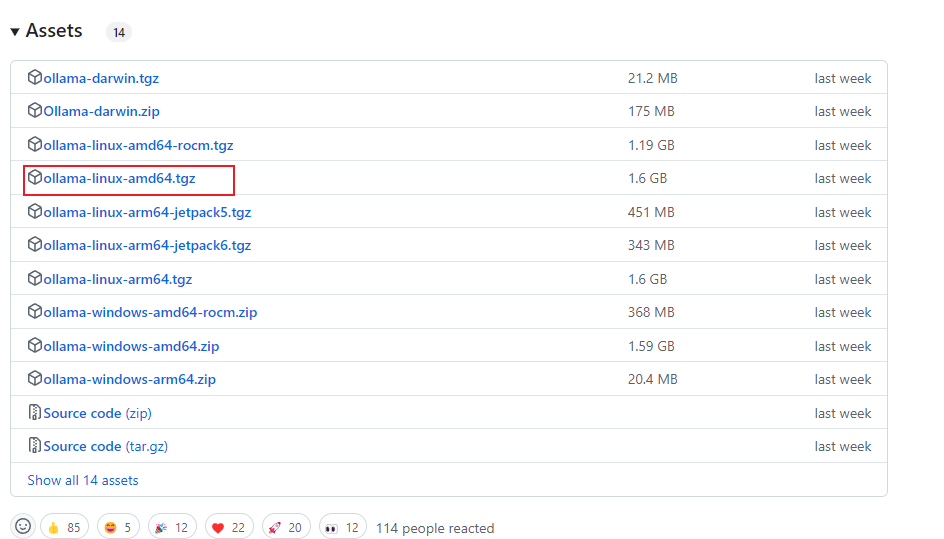Click the 343 MB size value
Viewport: 944px width, 539px height.
(651, 245)
